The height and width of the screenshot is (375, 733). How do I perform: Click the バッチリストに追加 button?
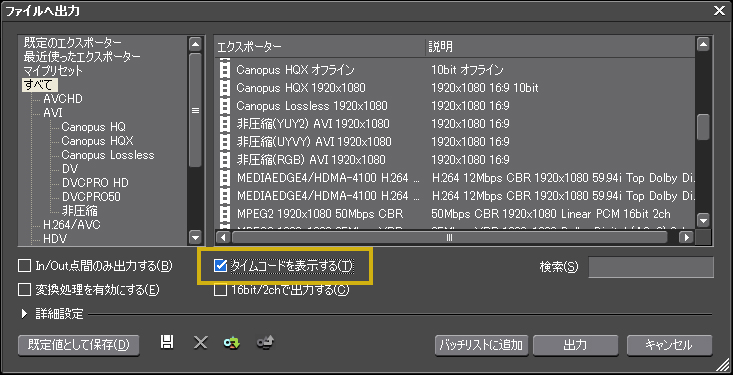coord(481,346)
